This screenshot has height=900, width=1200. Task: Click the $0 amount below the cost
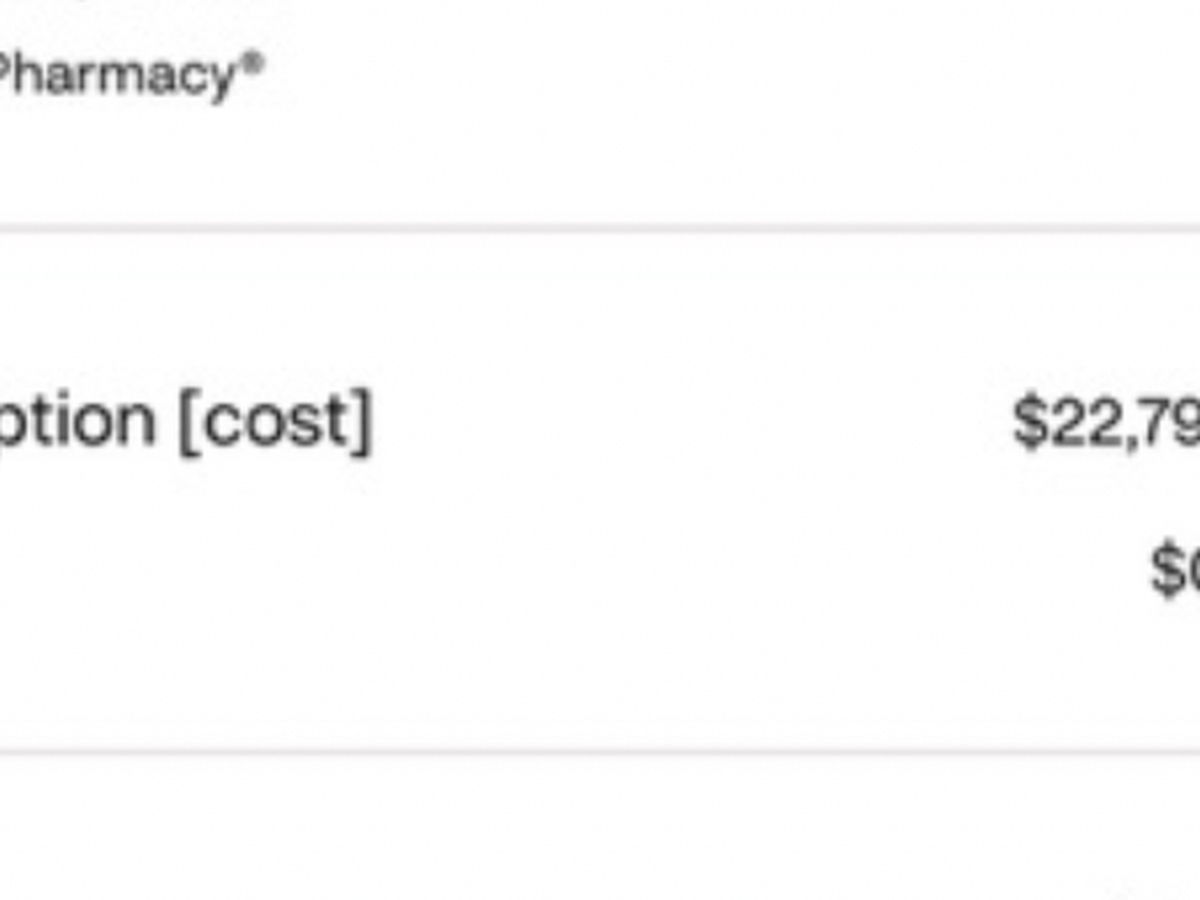[1175, 572]
